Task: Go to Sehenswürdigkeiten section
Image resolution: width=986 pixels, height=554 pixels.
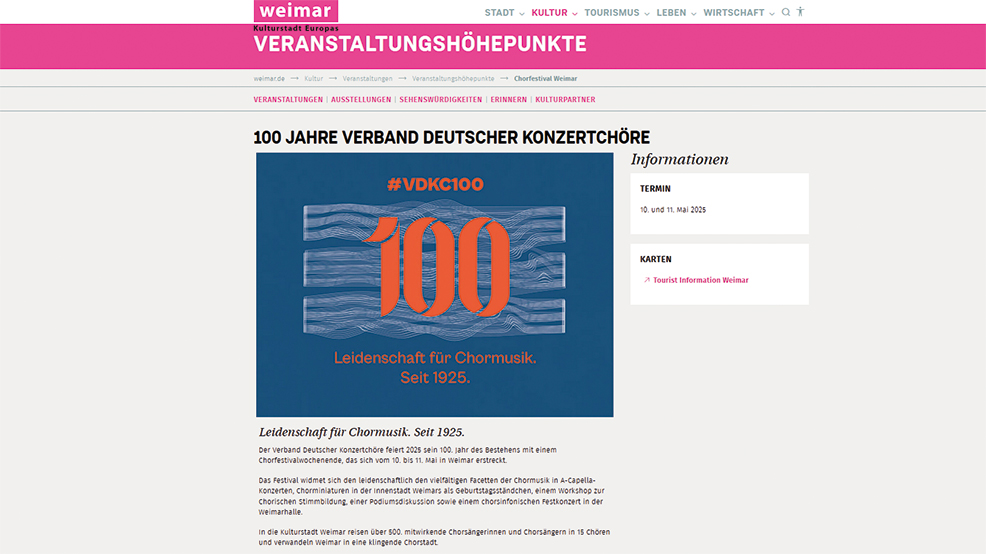Action: 440,100
